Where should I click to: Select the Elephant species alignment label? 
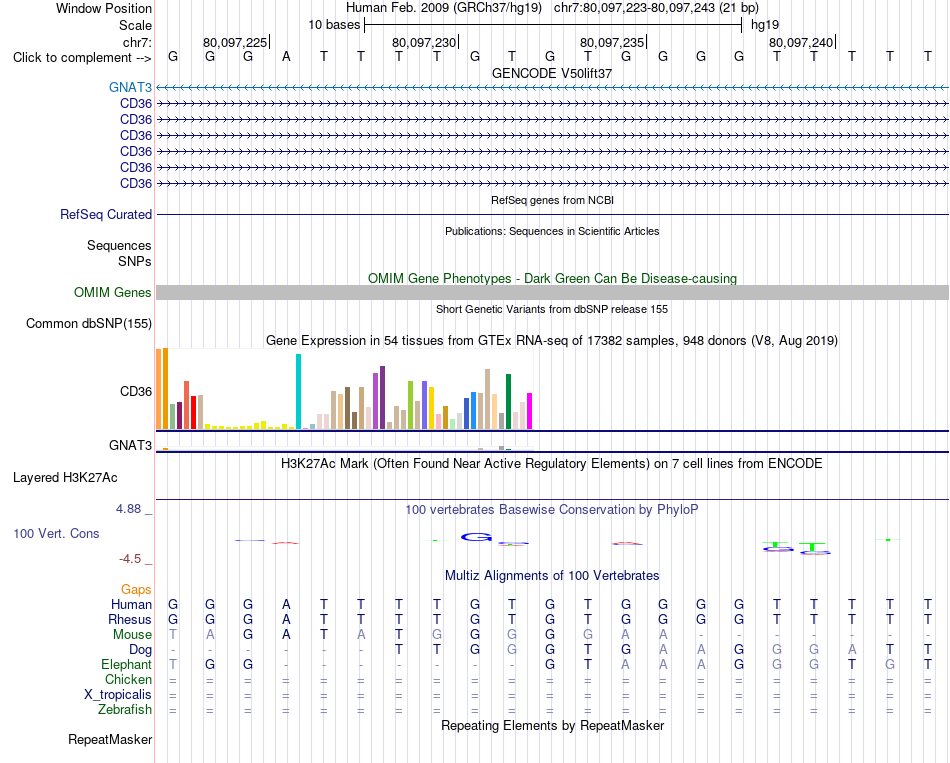[126, 665]
